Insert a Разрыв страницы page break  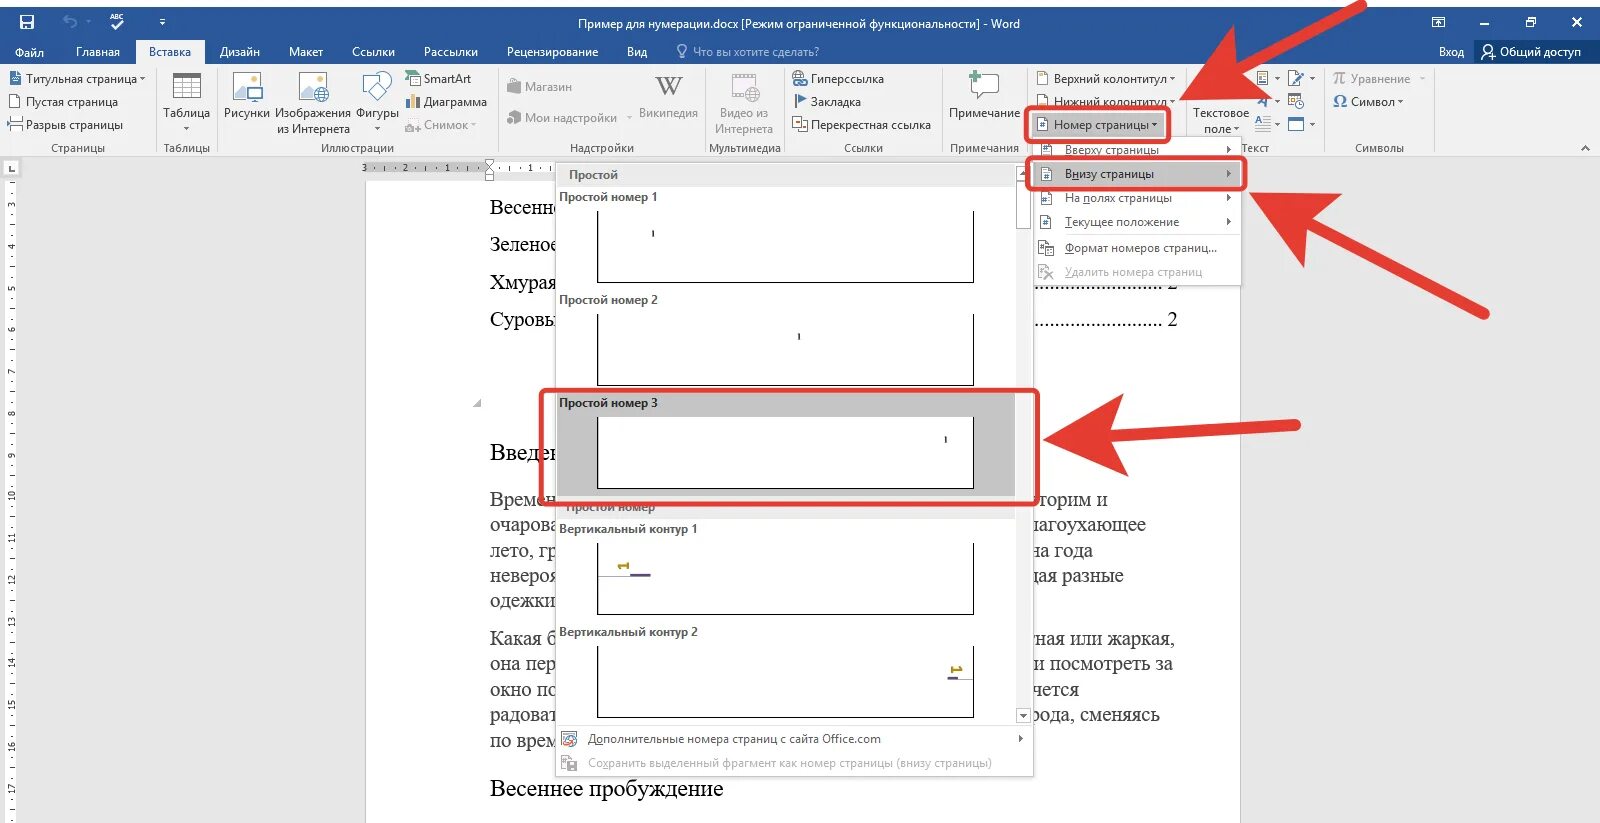66,124
